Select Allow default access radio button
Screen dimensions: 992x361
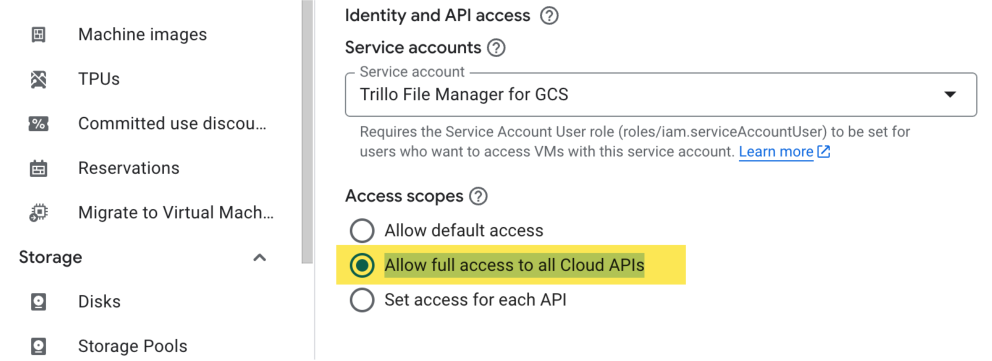(362, 231)
